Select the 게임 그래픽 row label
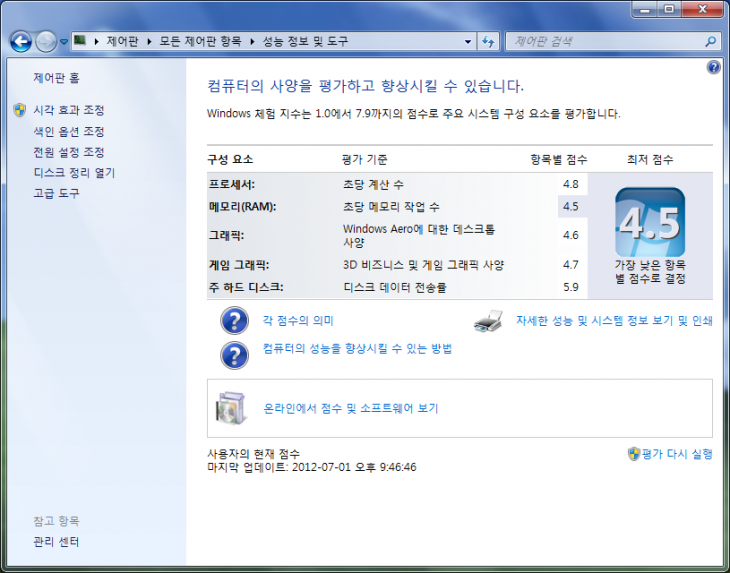 [x=239, y=265]
